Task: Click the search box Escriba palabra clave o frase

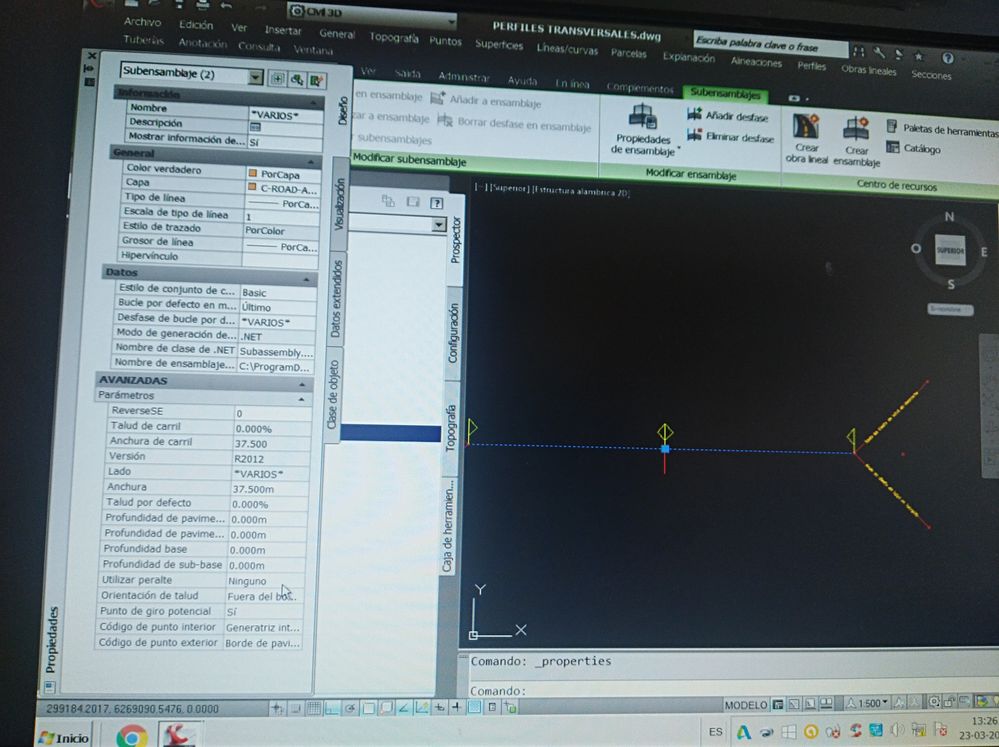Action: 770,45
